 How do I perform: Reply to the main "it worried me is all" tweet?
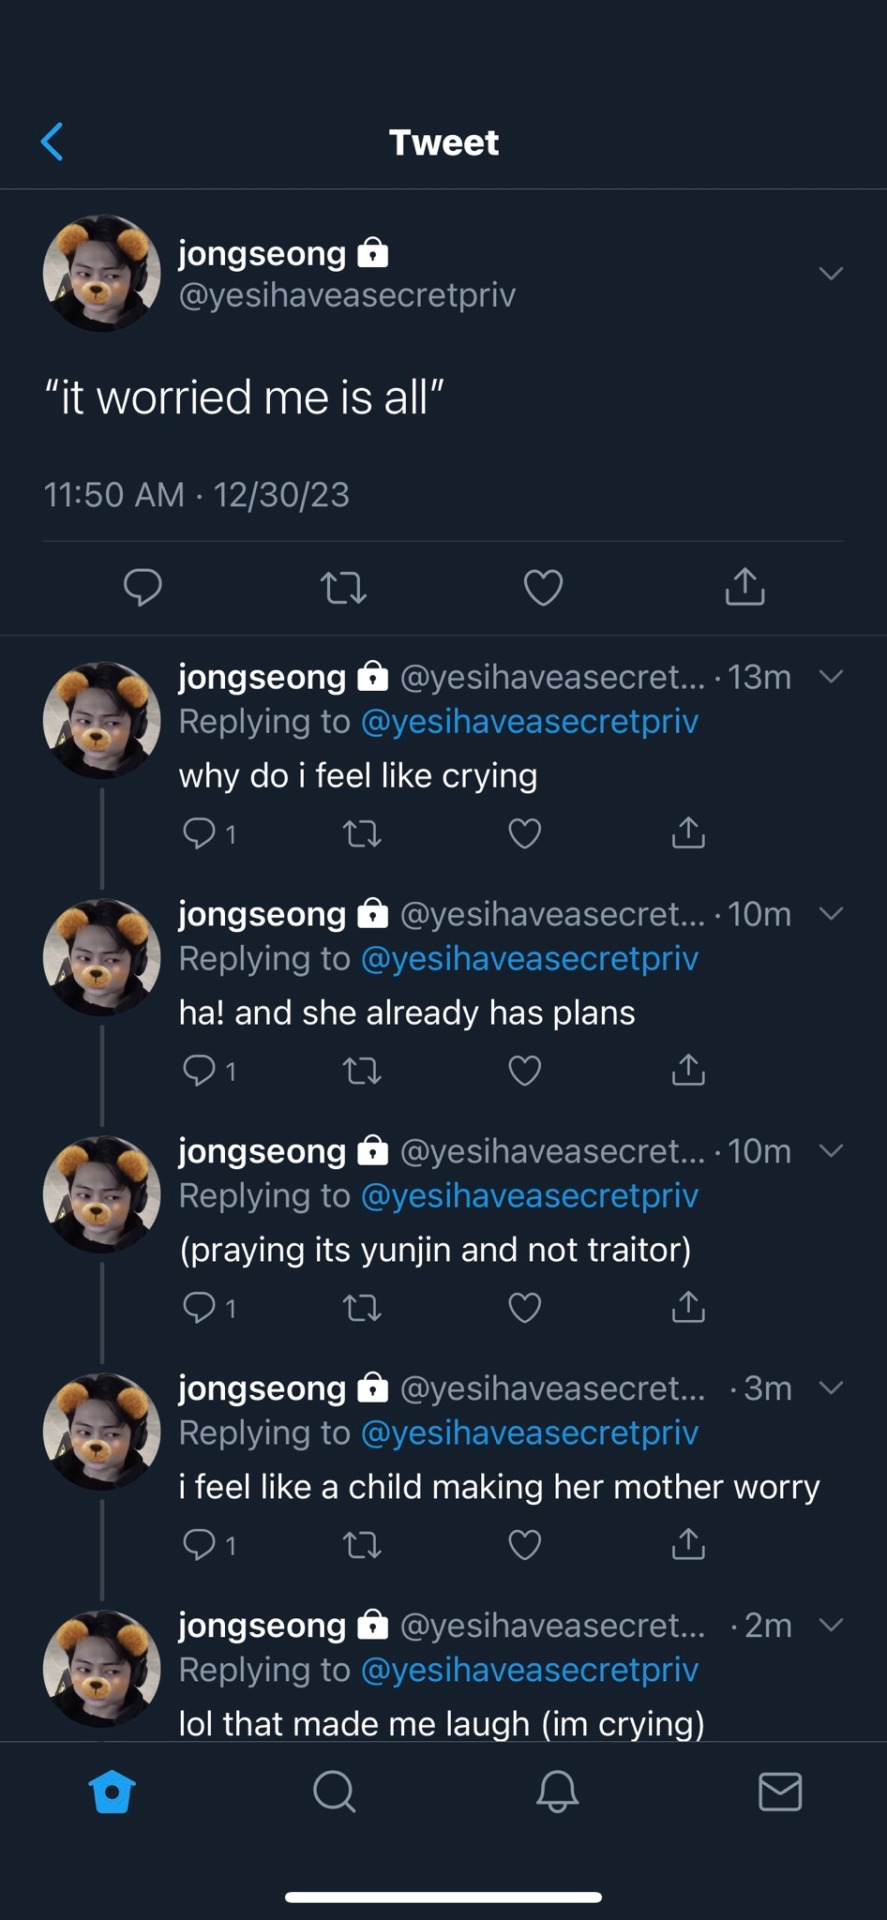point(142,587)
